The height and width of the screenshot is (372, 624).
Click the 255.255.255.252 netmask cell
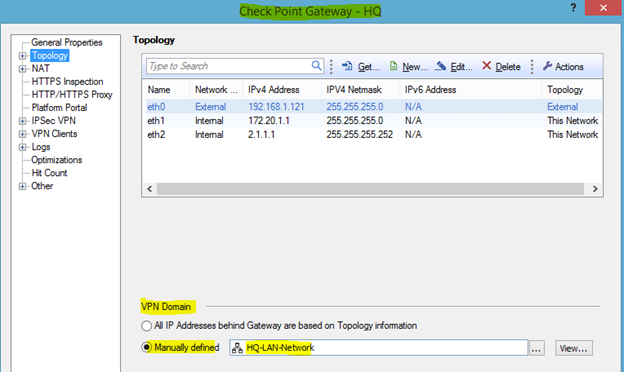tap(359, 134)
